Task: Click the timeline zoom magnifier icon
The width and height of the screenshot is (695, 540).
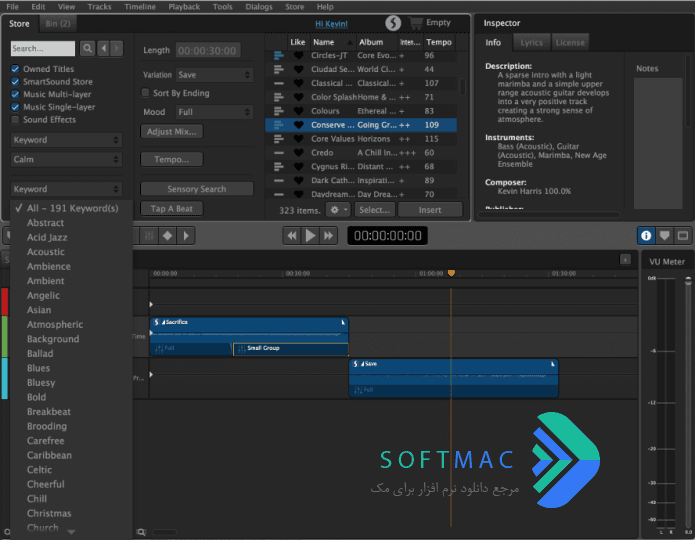Action: [141, 532]
